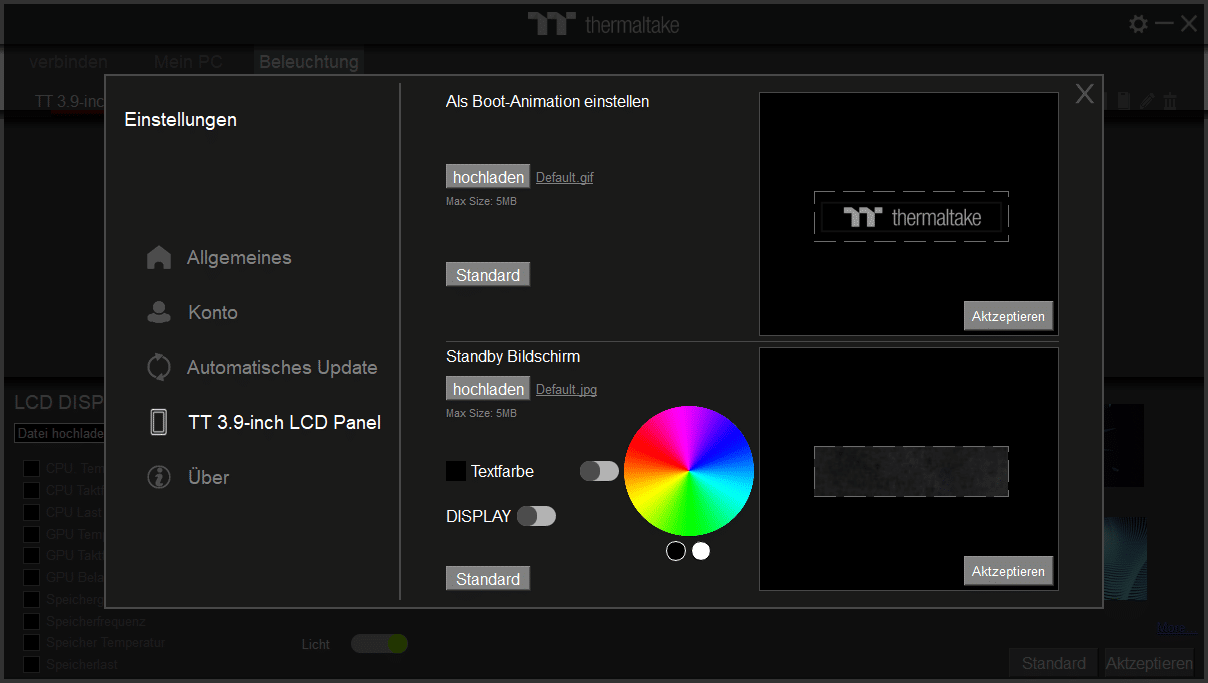Close the Einstellungen dialog with the X
The height and width of the screenshot is (683, 1208).
coord(1085,95)
